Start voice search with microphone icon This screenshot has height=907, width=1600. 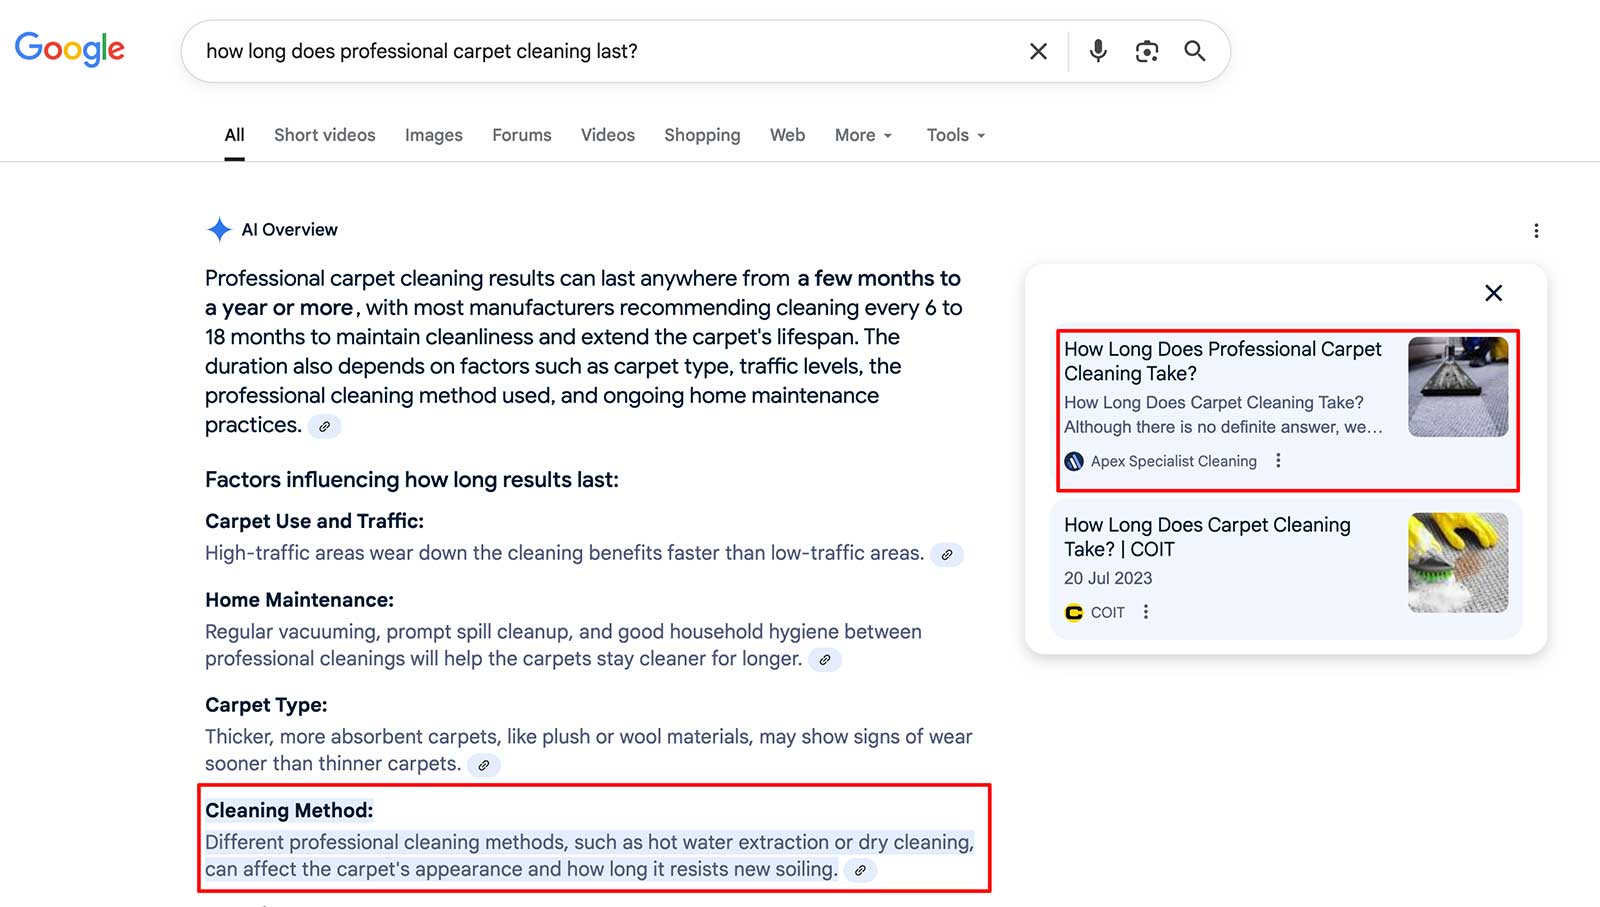[x=1098, y=51]
